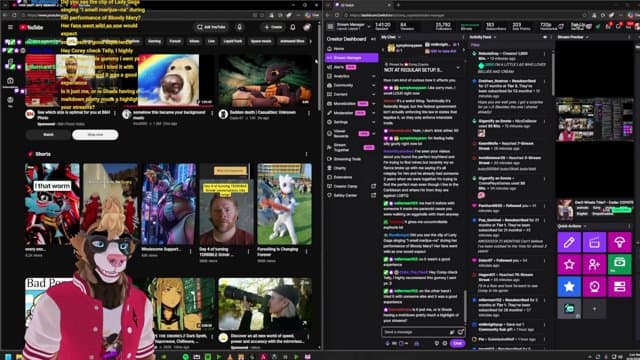Click the Send a message chat input
This screenshot has height=360, width=640.
pyautogui.click(x=424, y=332)
